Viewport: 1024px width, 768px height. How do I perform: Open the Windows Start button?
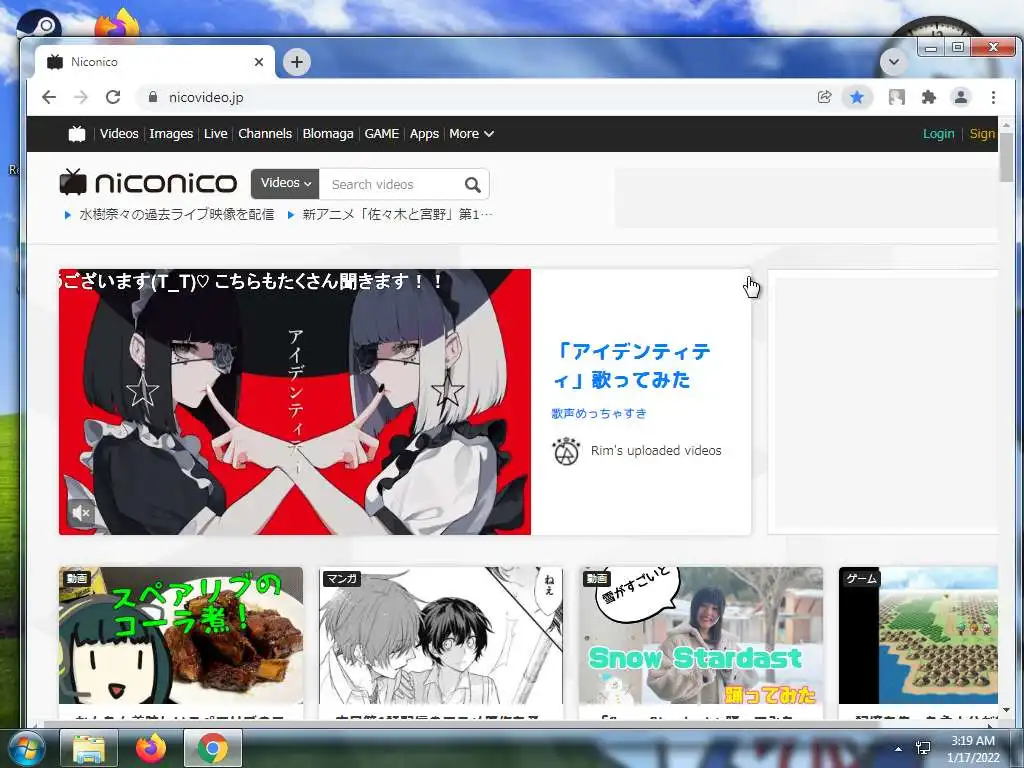click(x=25, y=749)
